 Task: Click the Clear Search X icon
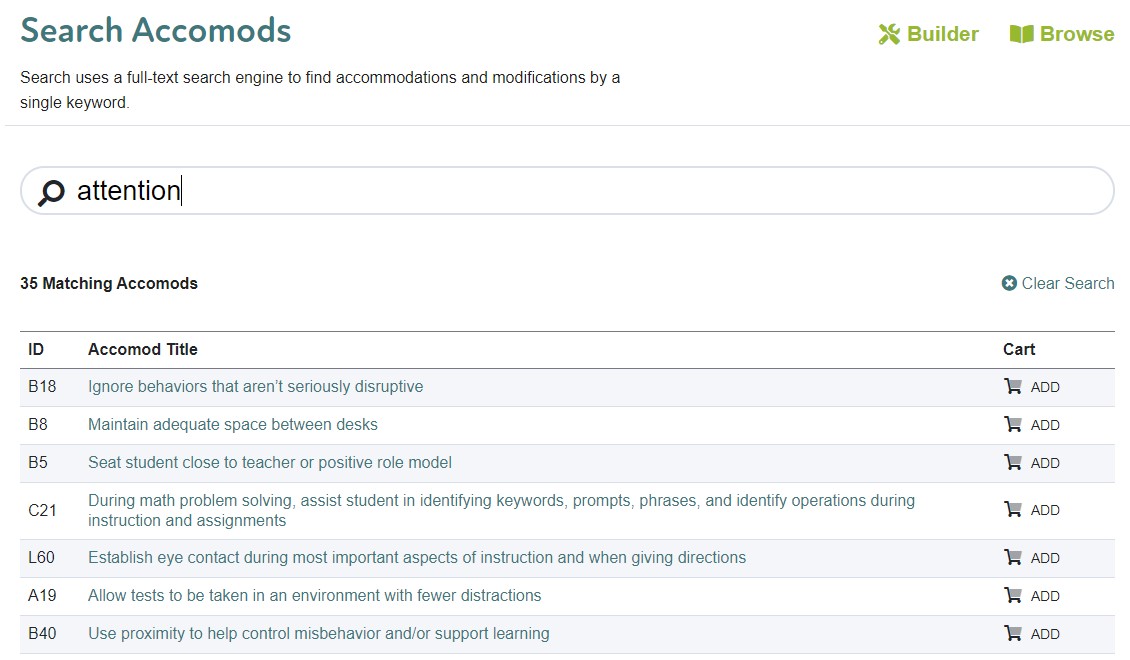click(x=1009, y=284)
